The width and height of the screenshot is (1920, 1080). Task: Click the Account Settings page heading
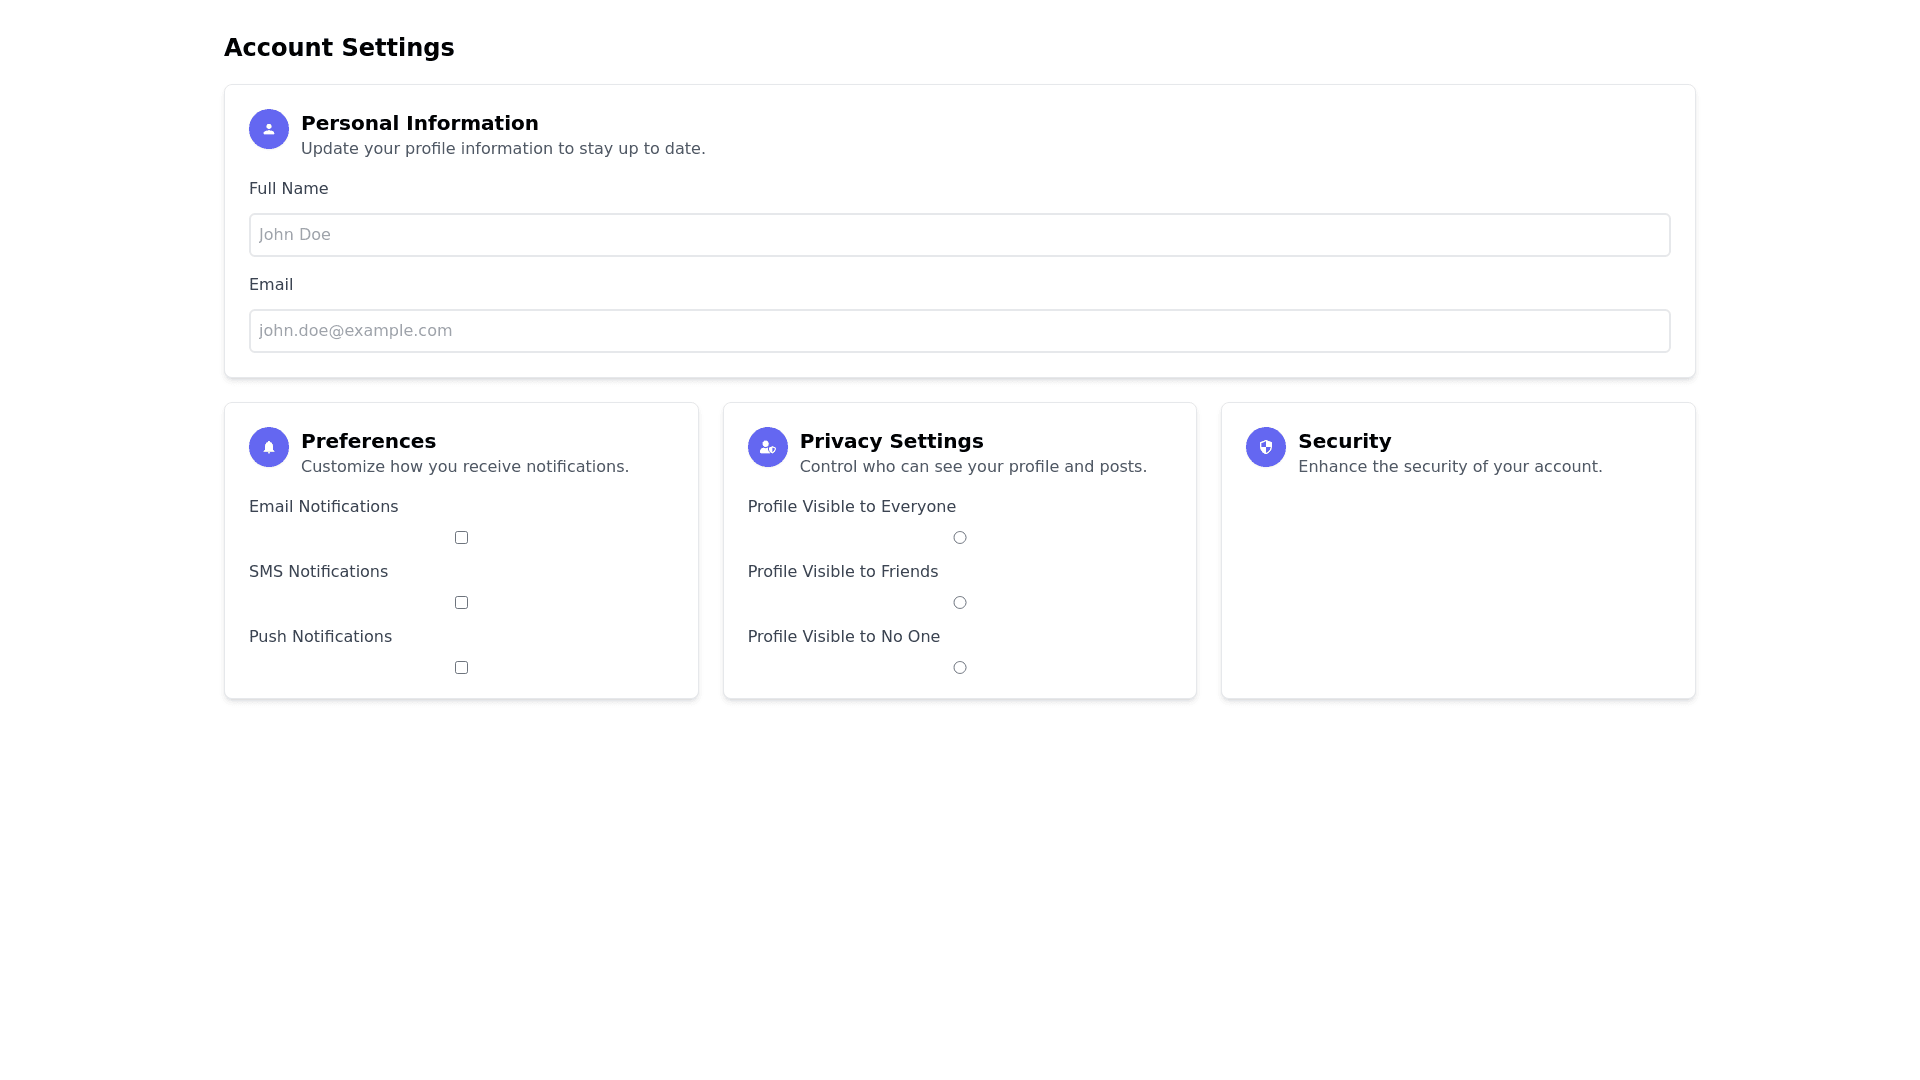click(339, 48)
